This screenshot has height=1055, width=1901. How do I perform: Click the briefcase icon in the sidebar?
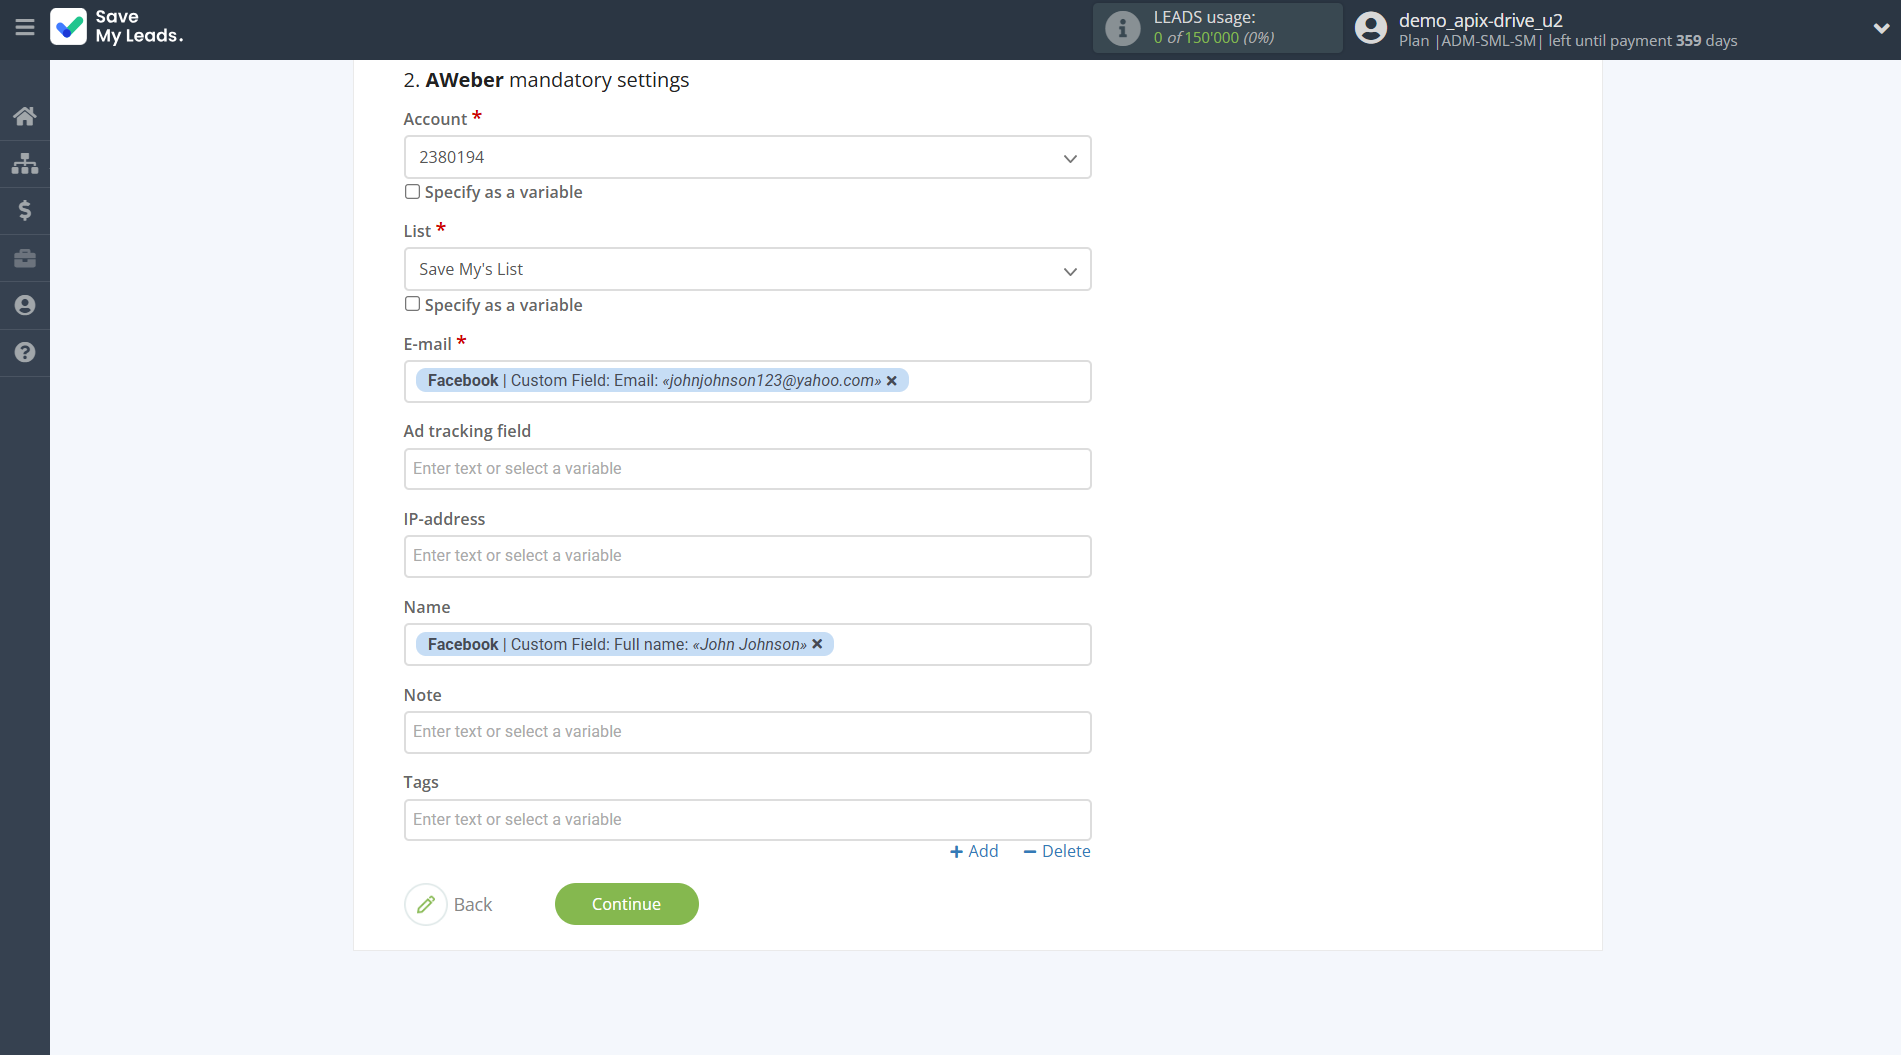25,258
